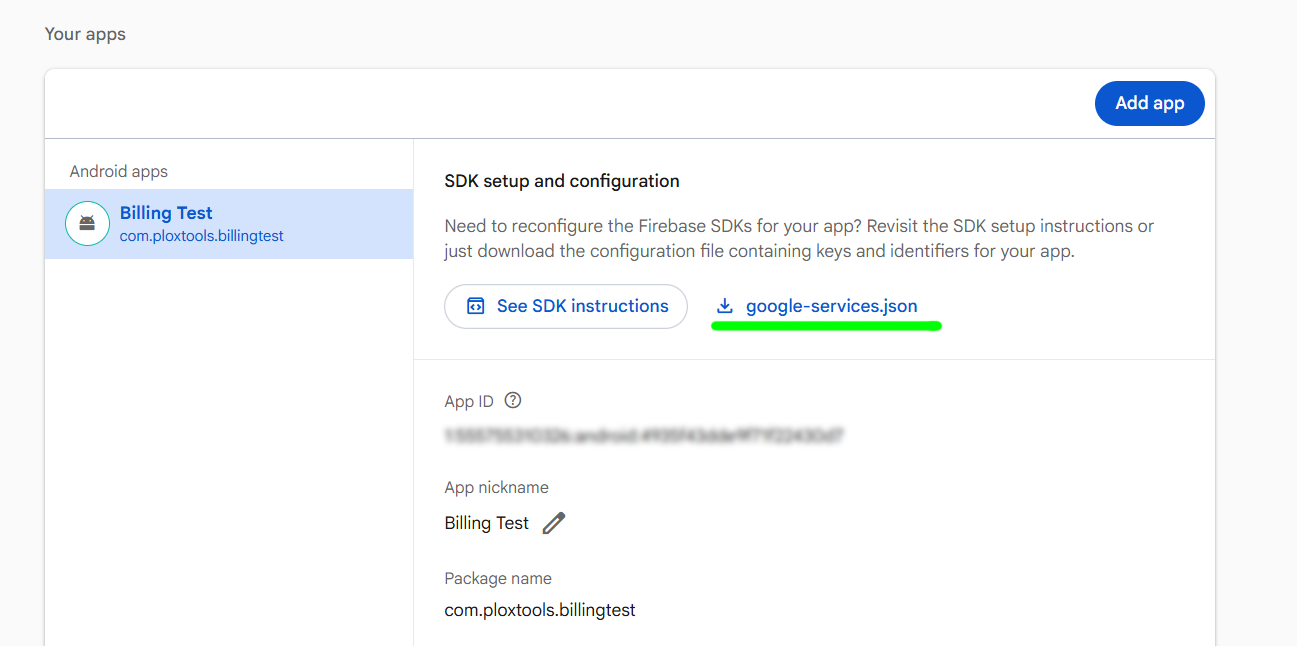Click the Android robot icon for Billing Test
1297x646 pixels.
(87, 224)
